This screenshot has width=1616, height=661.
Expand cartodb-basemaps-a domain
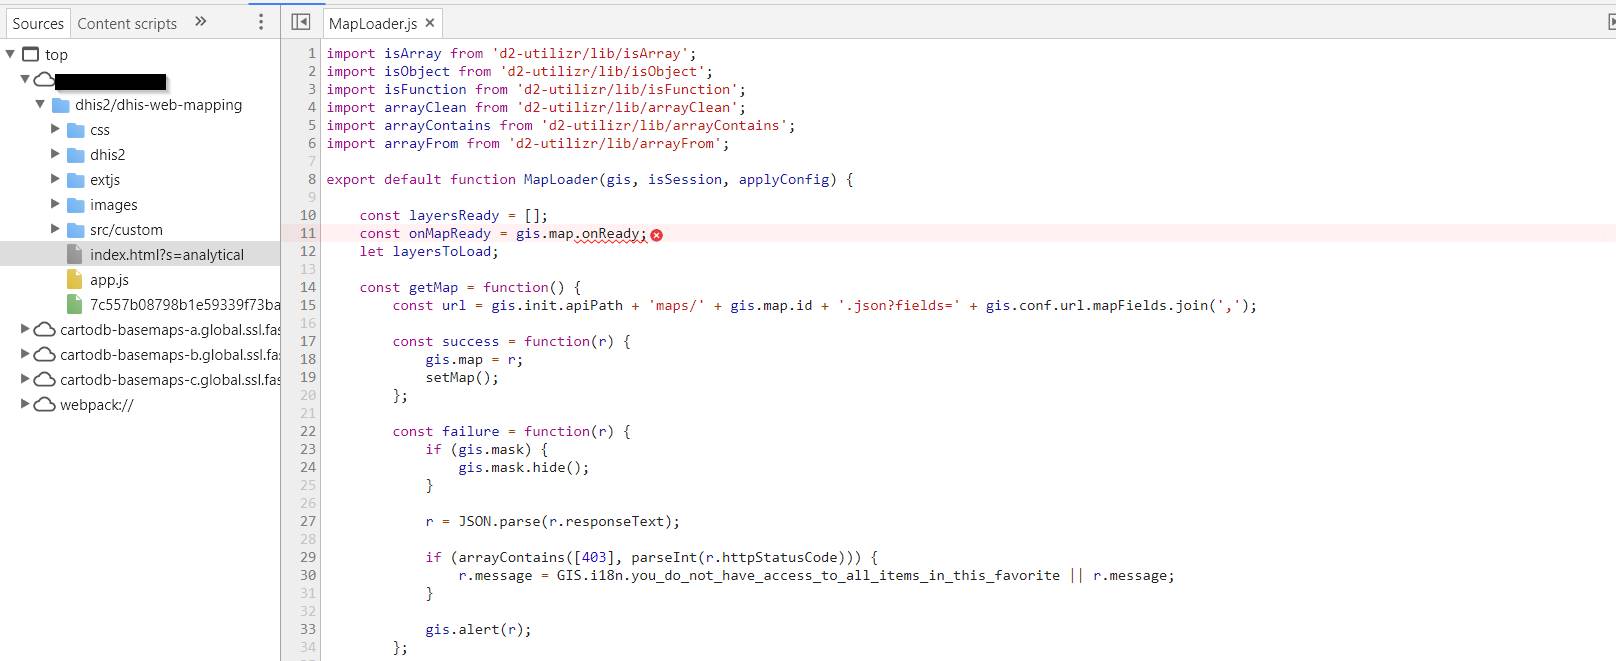(25, 329)
